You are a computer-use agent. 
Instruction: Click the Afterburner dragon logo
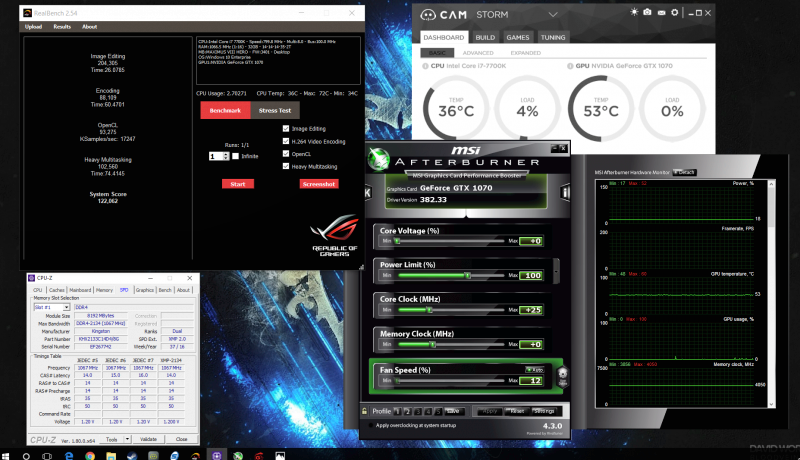coord(379,159)
